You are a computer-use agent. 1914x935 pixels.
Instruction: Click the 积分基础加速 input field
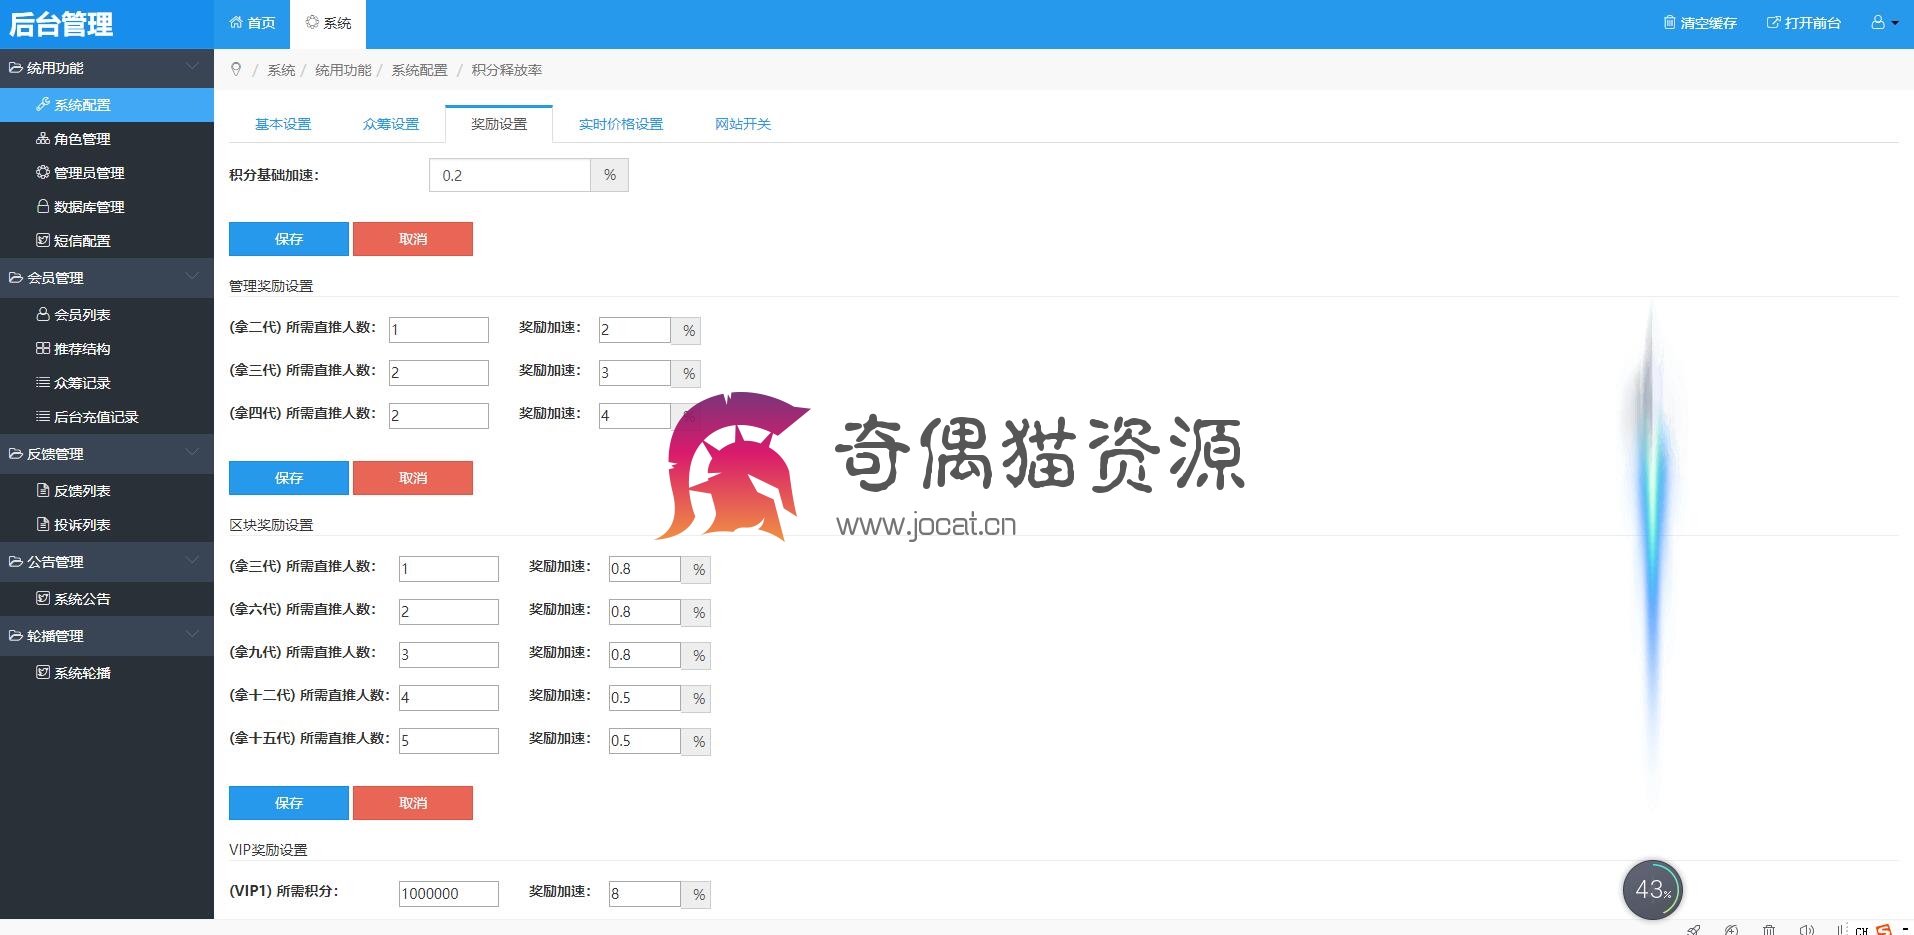click(x=510, y=175)
